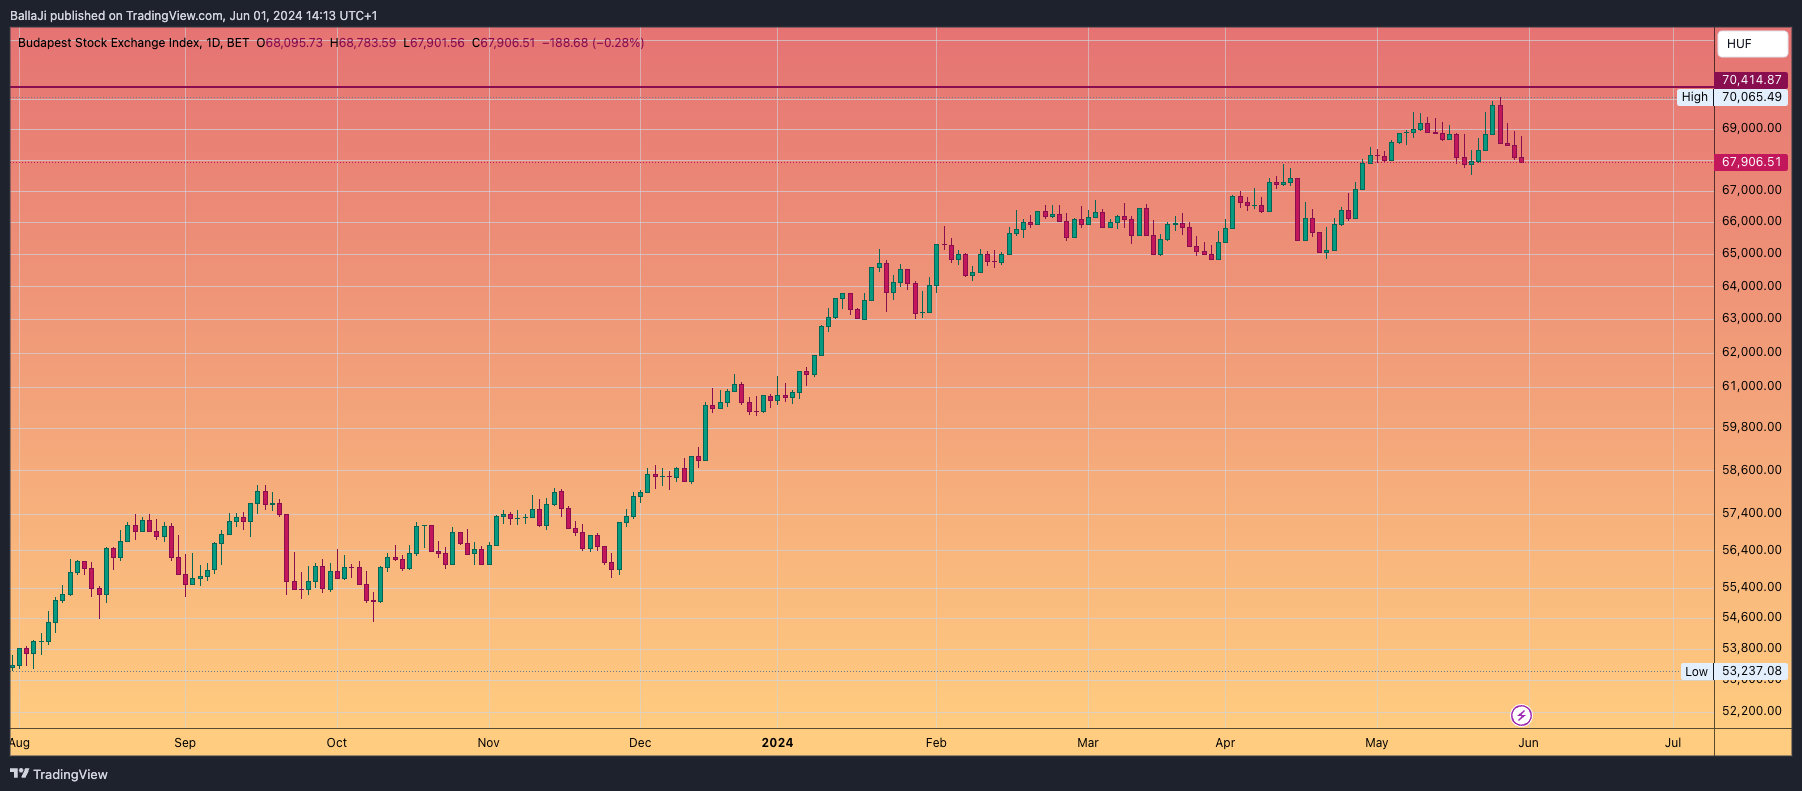Click the high value H68,783.59
The width and height of the screenshot is (1802, 791).
coord(363,43)
